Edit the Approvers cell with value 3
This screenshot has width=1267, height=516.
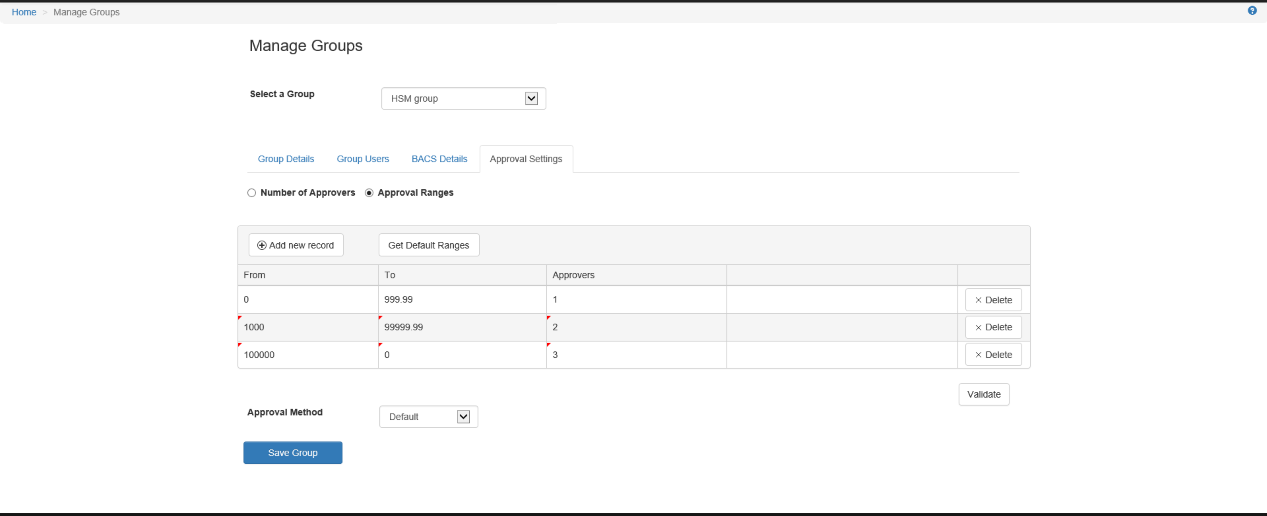(x=636, y=355)
